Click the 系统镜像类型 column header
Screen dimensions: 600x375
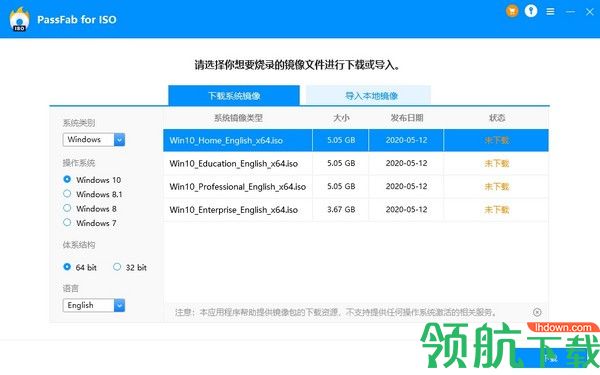point(238,118)
